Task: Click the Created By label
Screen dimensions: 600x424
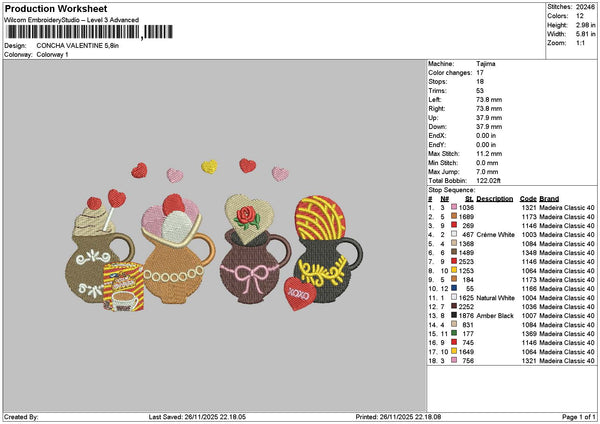Action: pyautogui.click(x=21, y=417)
